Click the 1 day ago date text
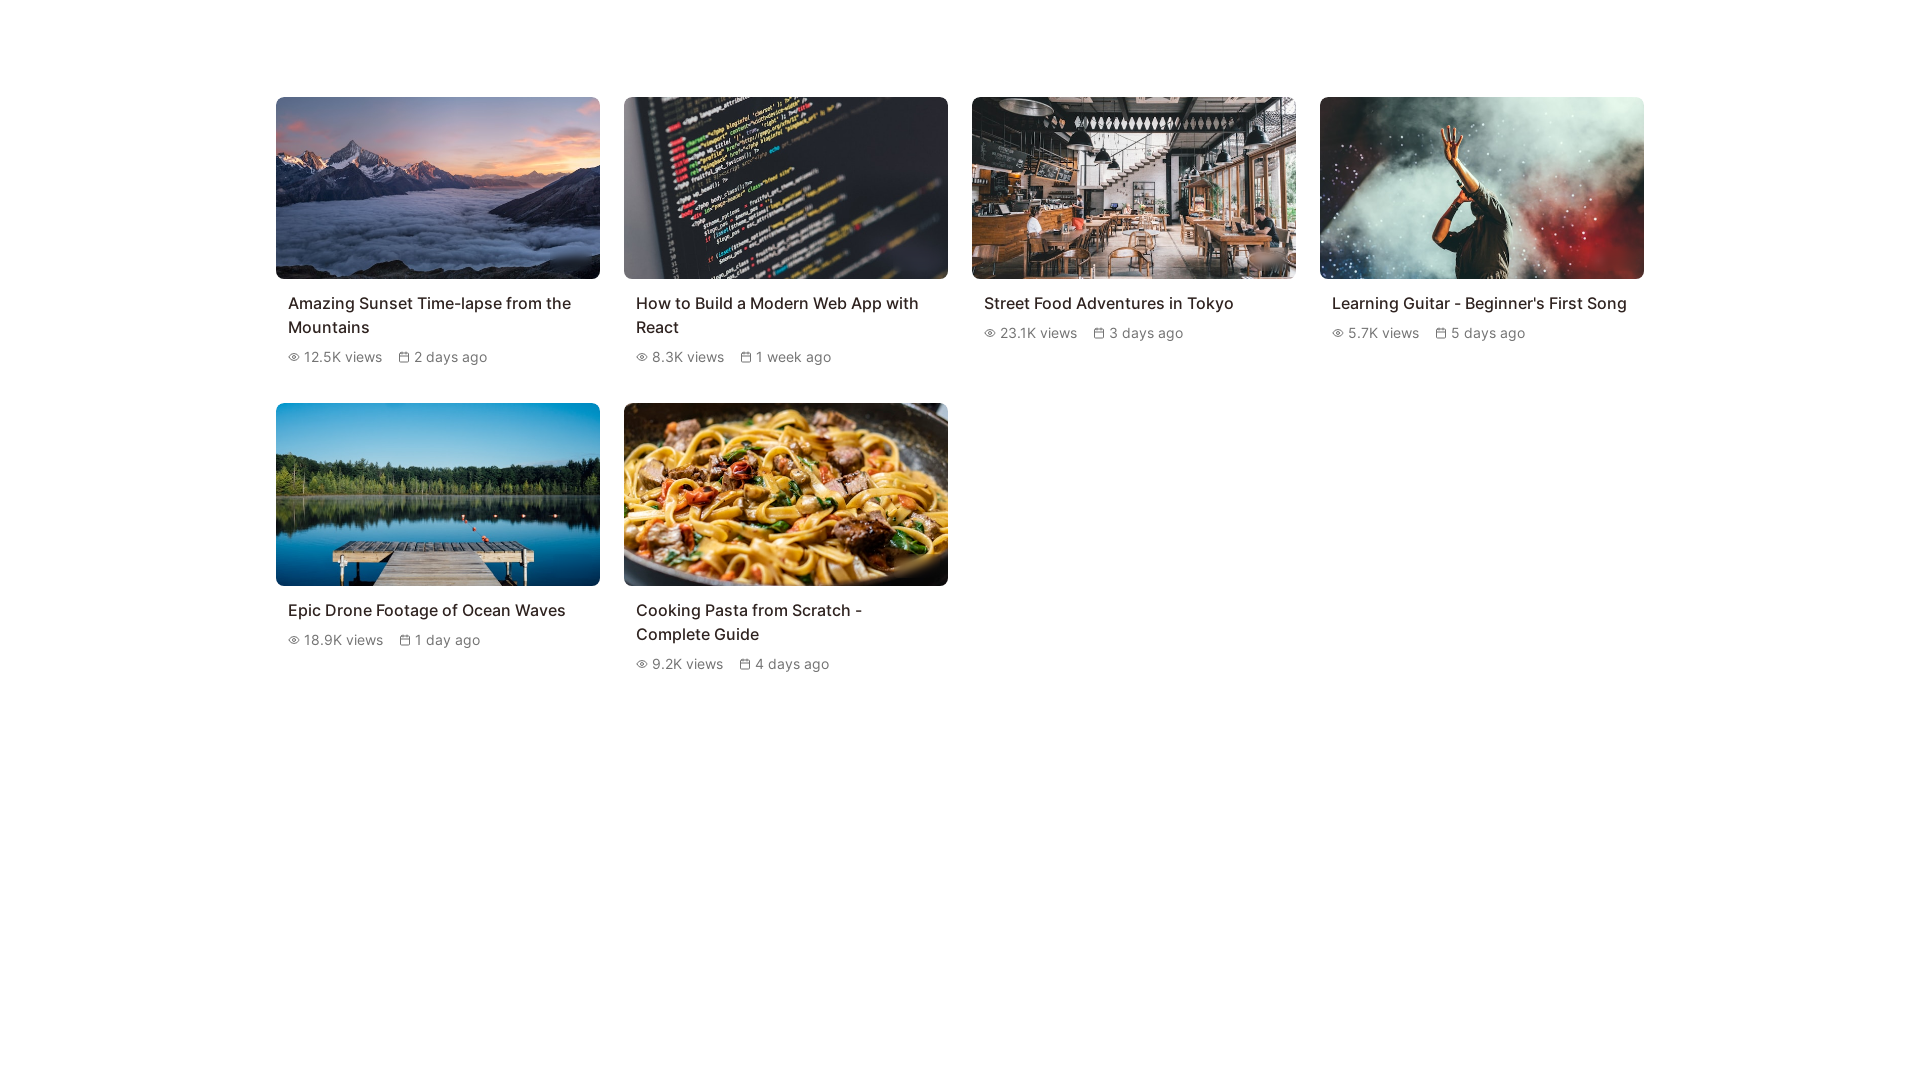The width and height of the screenshot is (1920, 1080). tap(447, 640)
